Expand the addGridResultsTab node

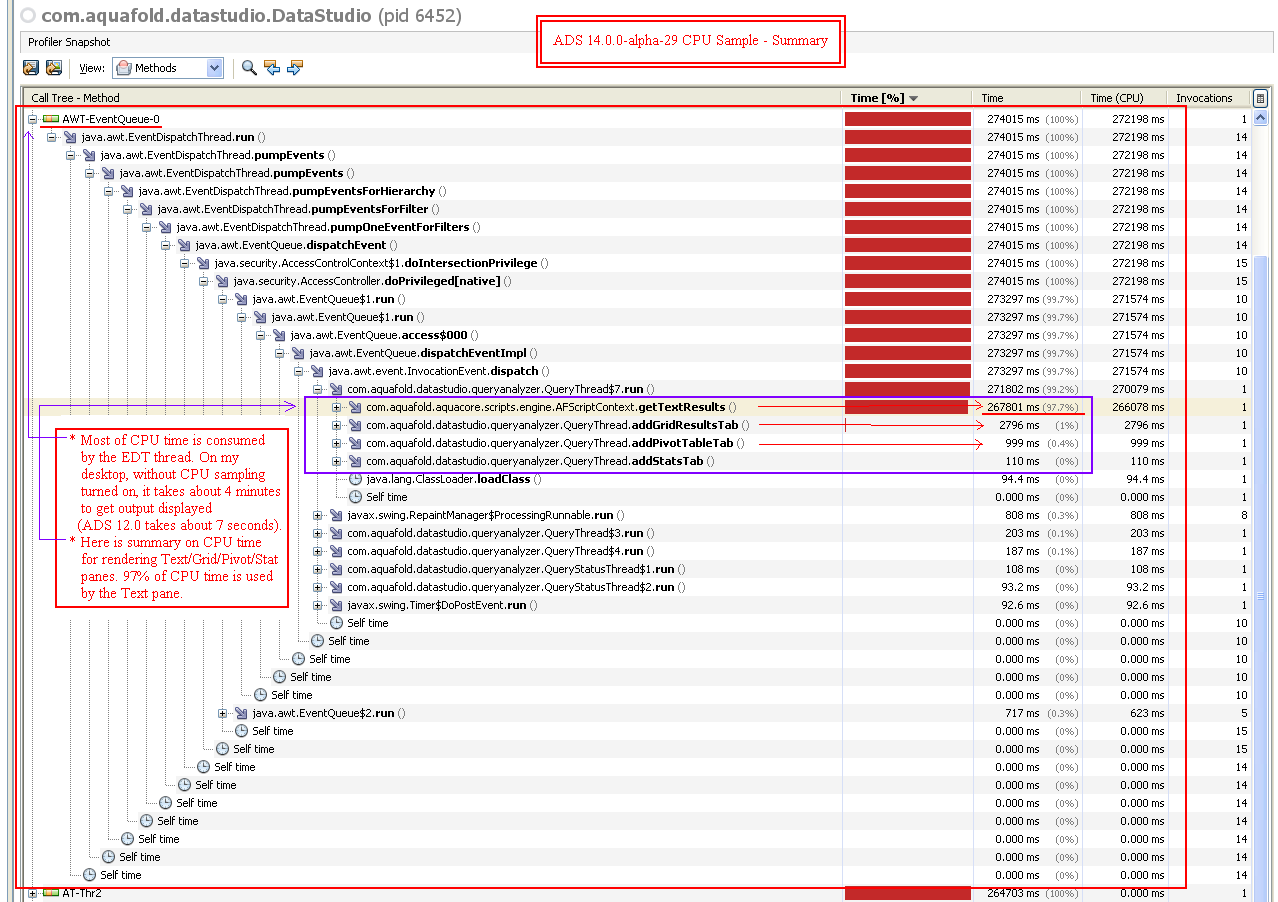coord(337,425)
